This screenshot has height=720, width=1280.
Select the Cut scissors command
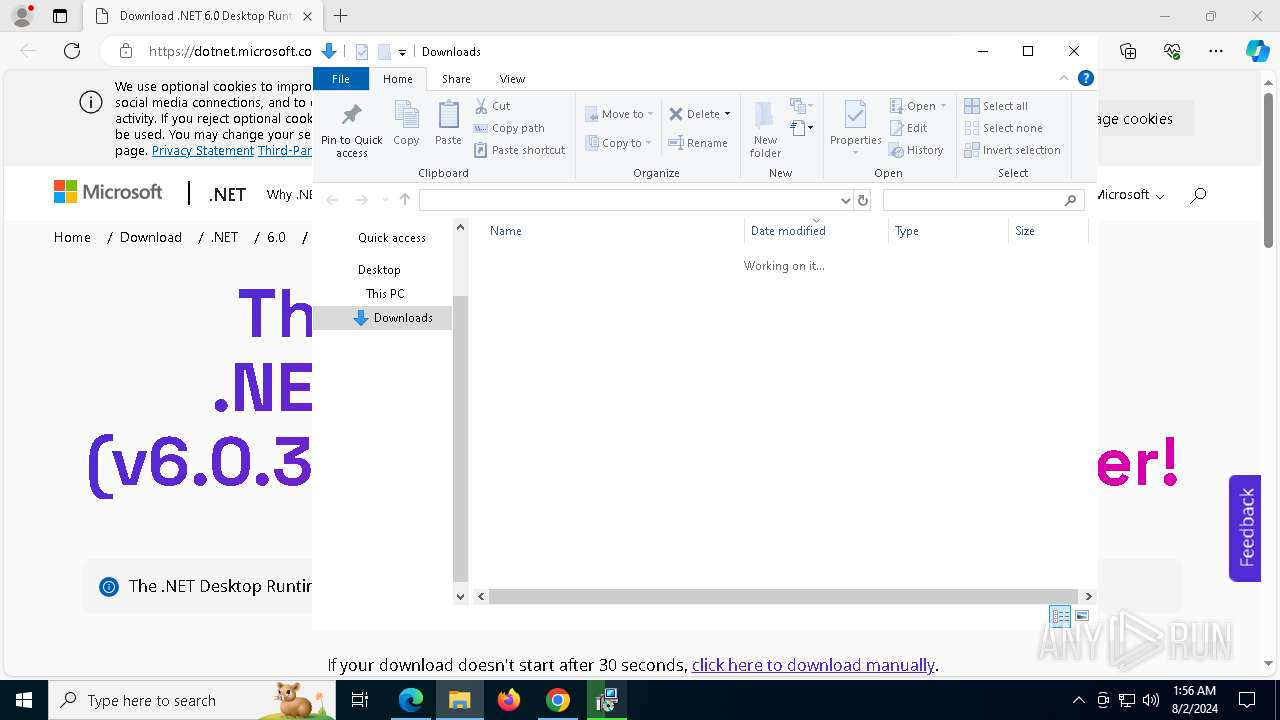tap(492, 105)
